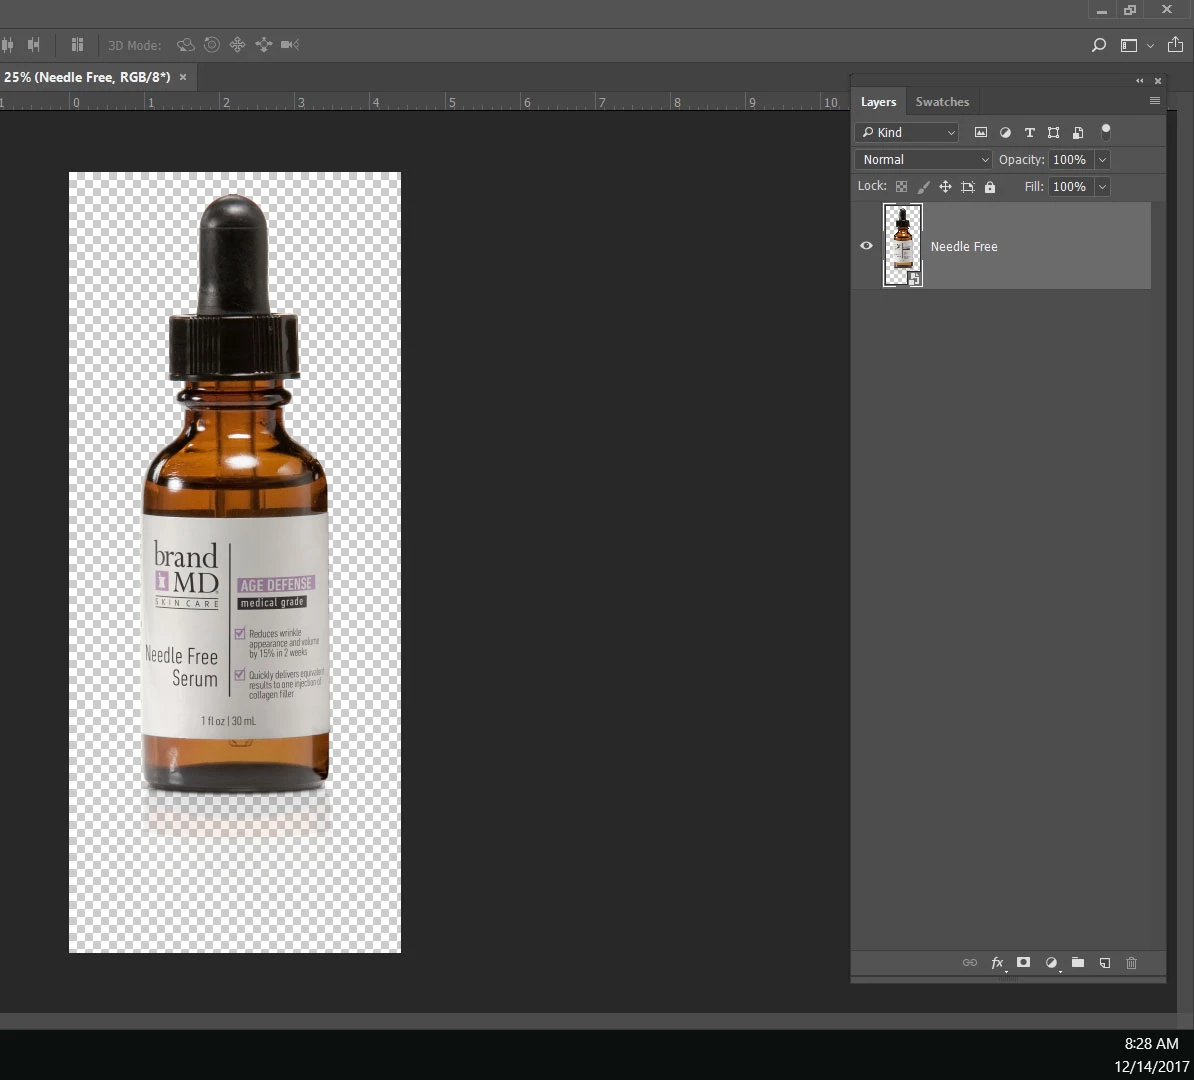This screenshot has width=1194, height=1080.
Task: Select the Needle Free layer name
Action: click(963, 246)
